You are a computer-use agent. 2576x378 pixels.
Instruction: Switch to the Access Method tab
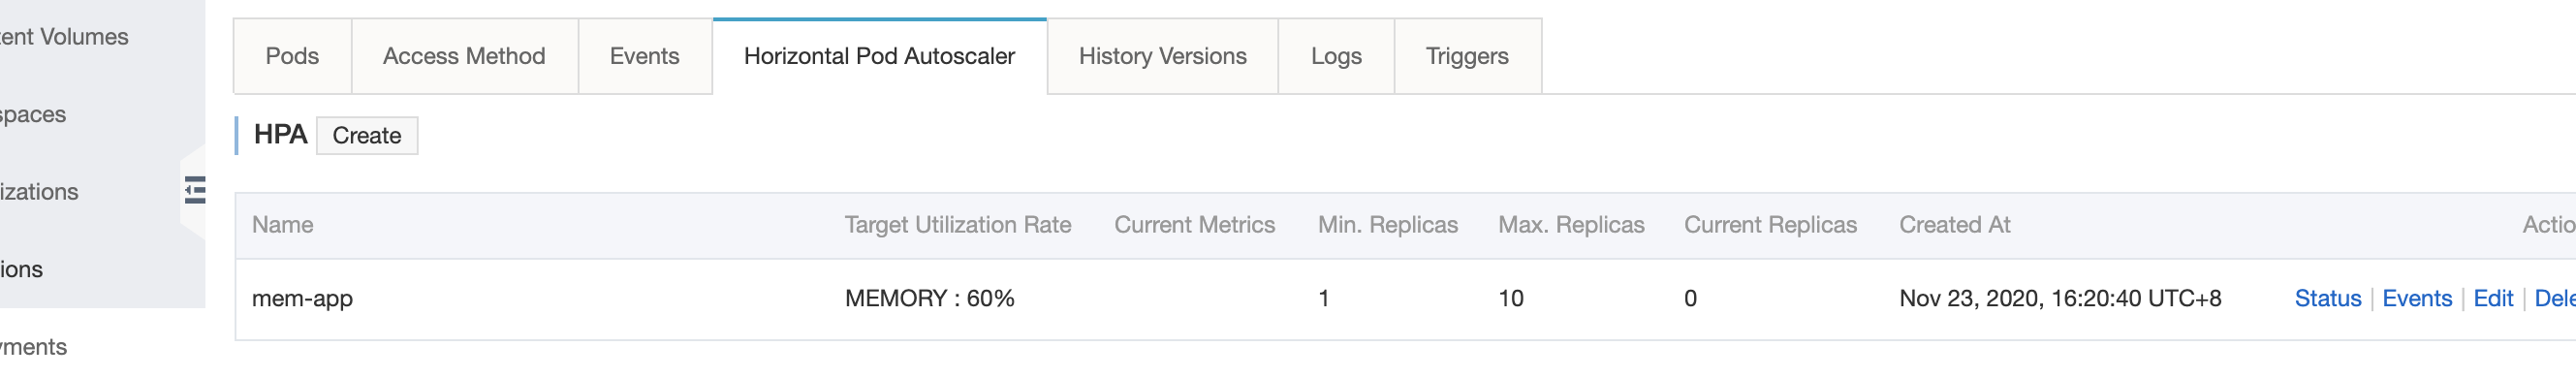pyautogui.click(x=464, y=56)
